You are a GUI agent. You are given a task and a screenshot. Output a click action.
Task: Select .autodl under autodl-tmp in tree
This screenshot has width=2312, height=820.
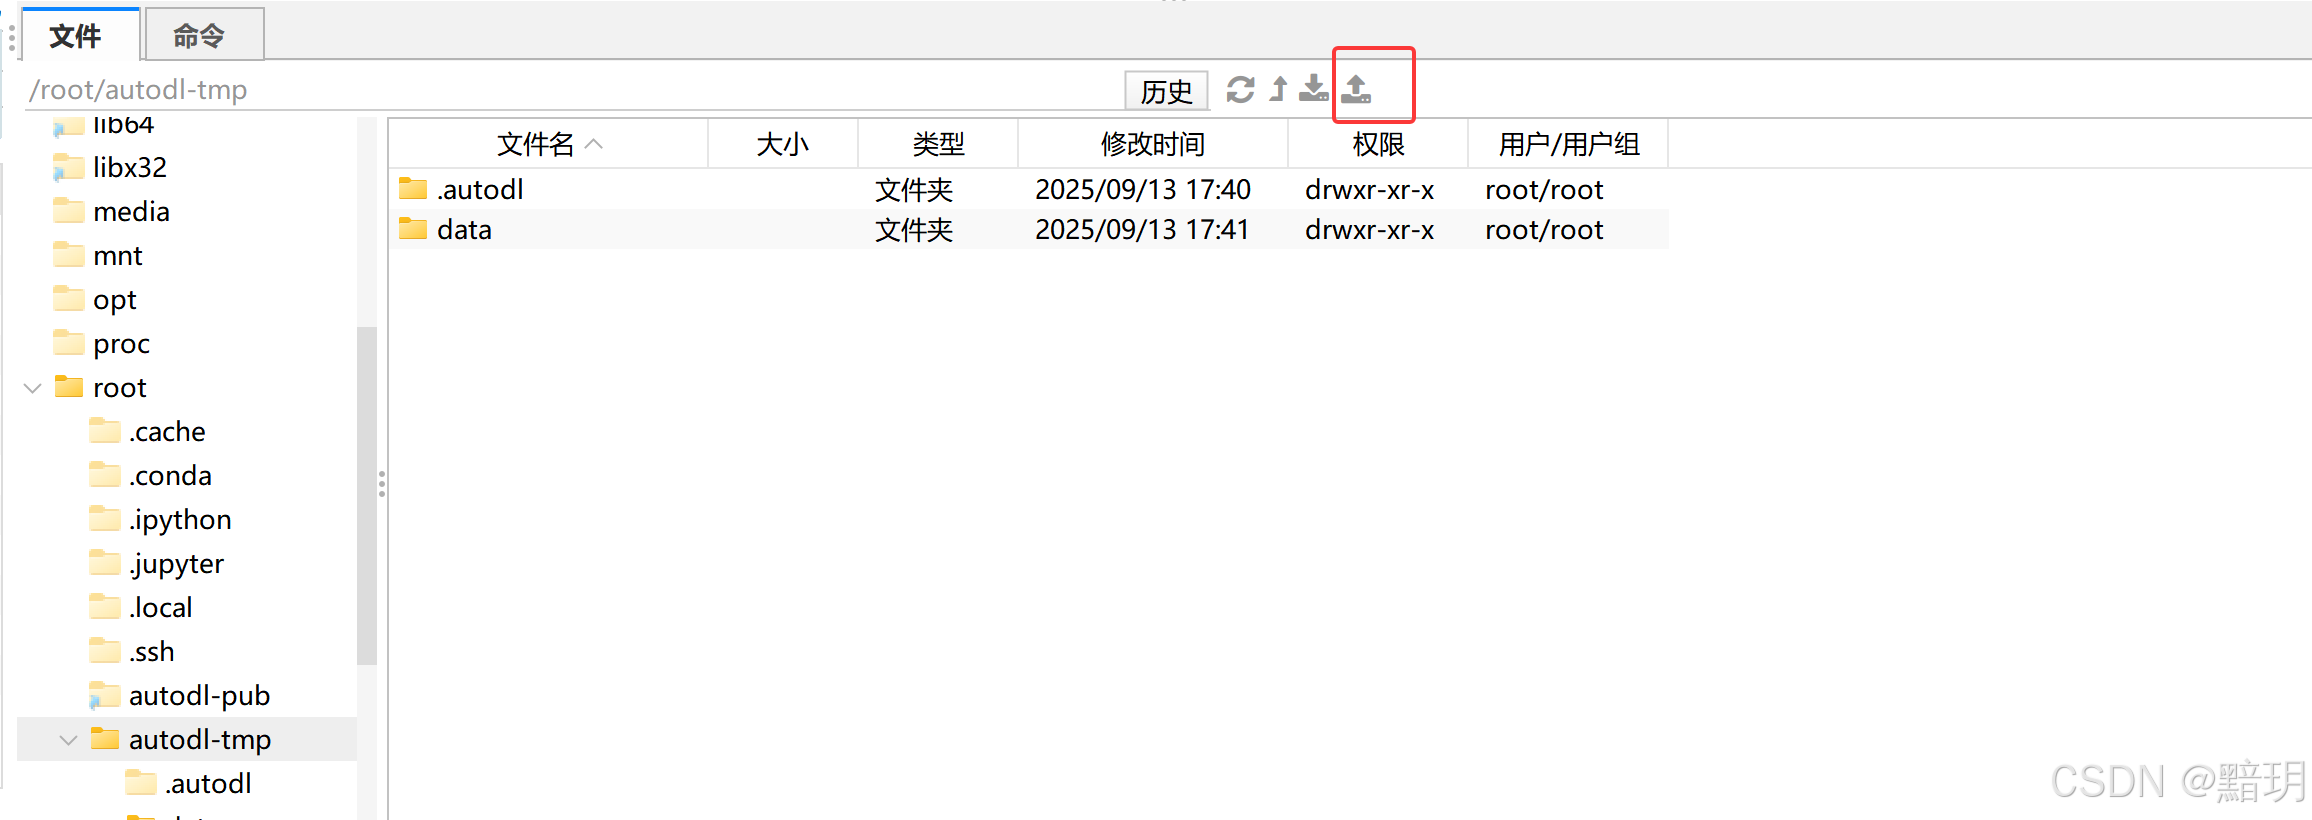pos(208,783)
